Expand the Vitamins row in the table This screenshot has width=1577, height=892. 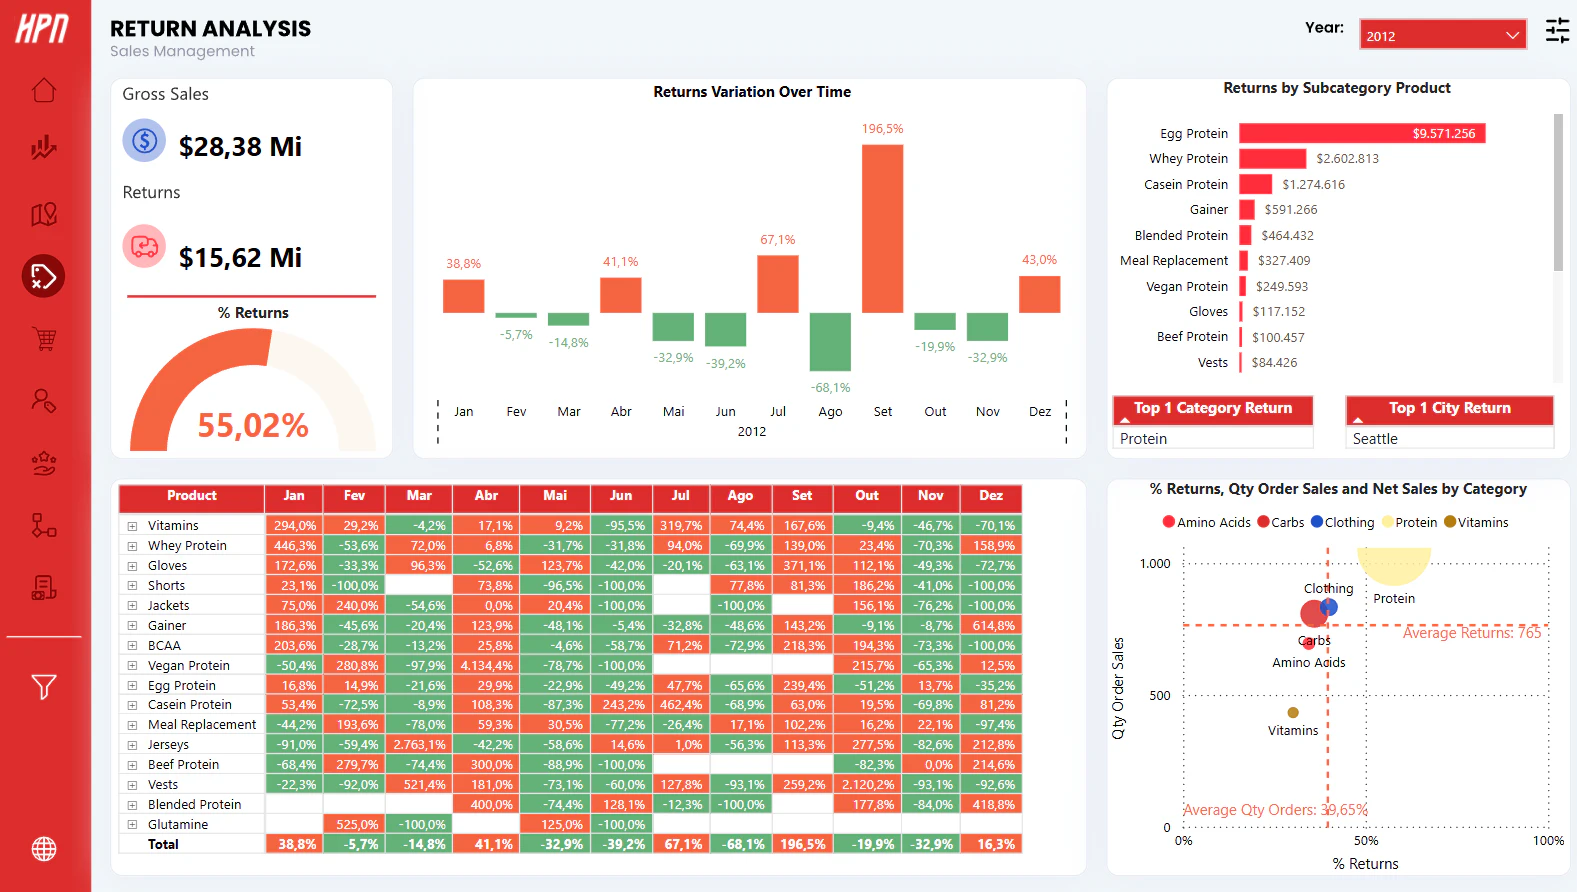[131, 526]
